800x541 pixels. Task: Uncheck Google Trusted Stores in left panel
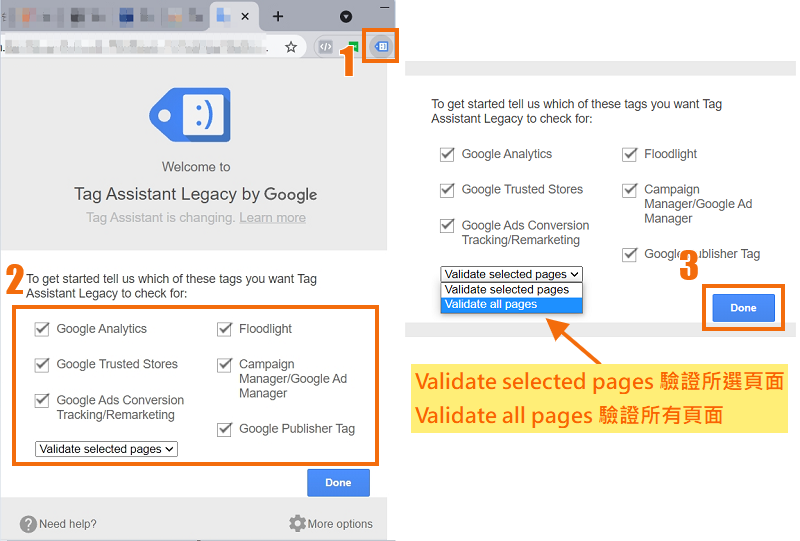(42, 364)
